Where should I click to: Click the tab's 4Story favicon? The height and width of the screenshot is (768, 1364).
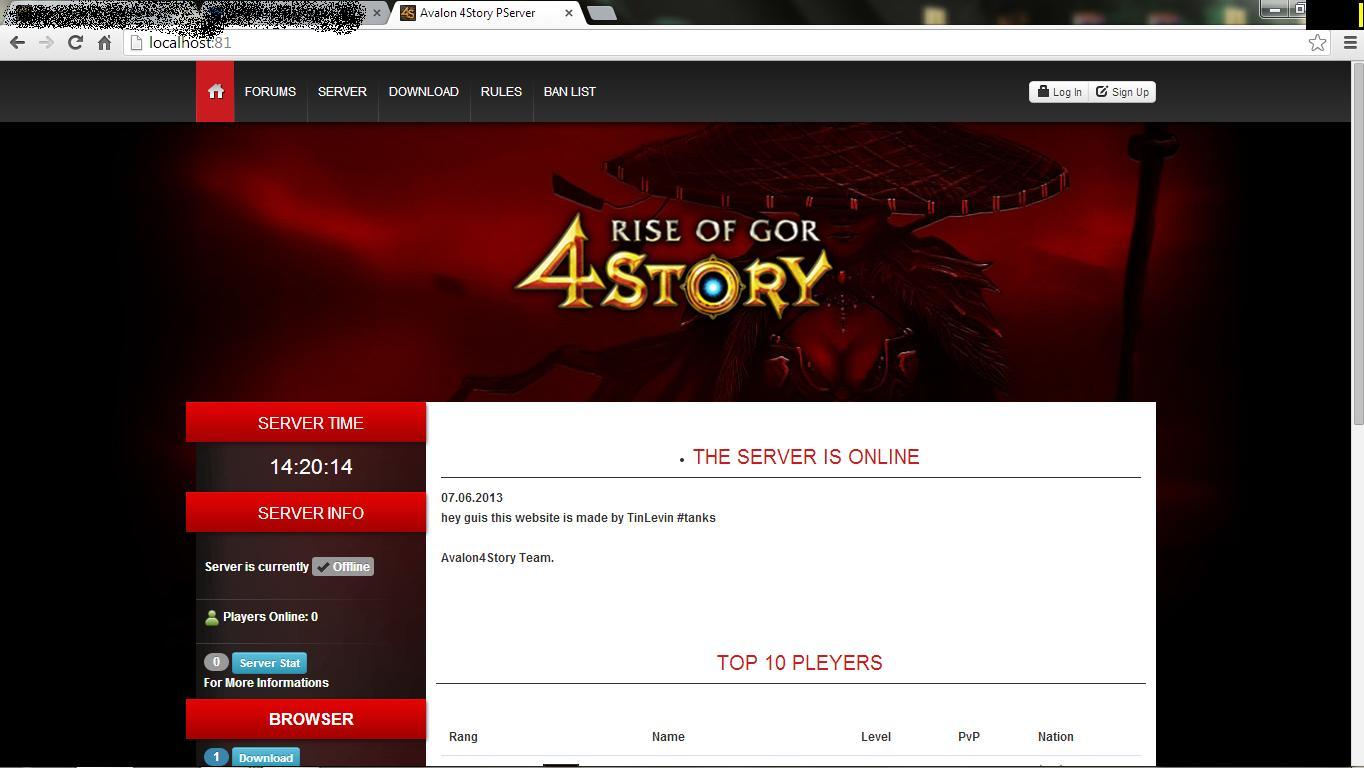(x=407, y=13)
